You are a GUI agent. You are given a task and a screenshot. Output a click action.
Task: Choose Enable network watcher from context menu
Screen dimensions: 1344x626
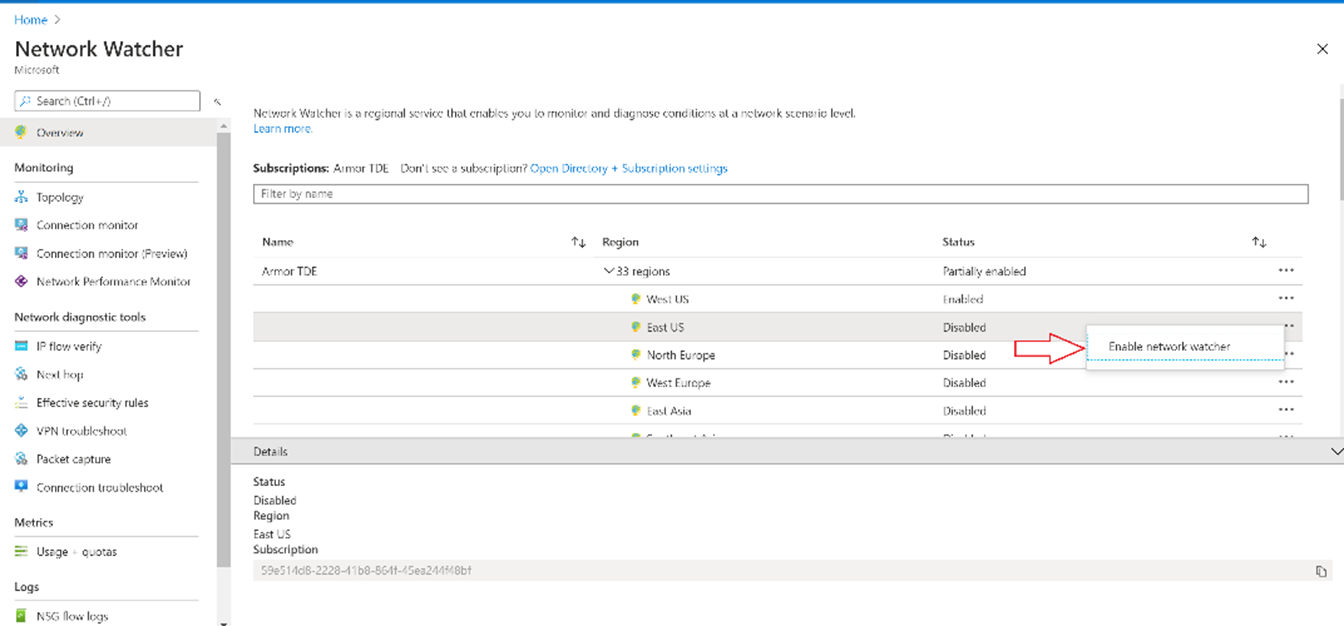[1169, 347]
